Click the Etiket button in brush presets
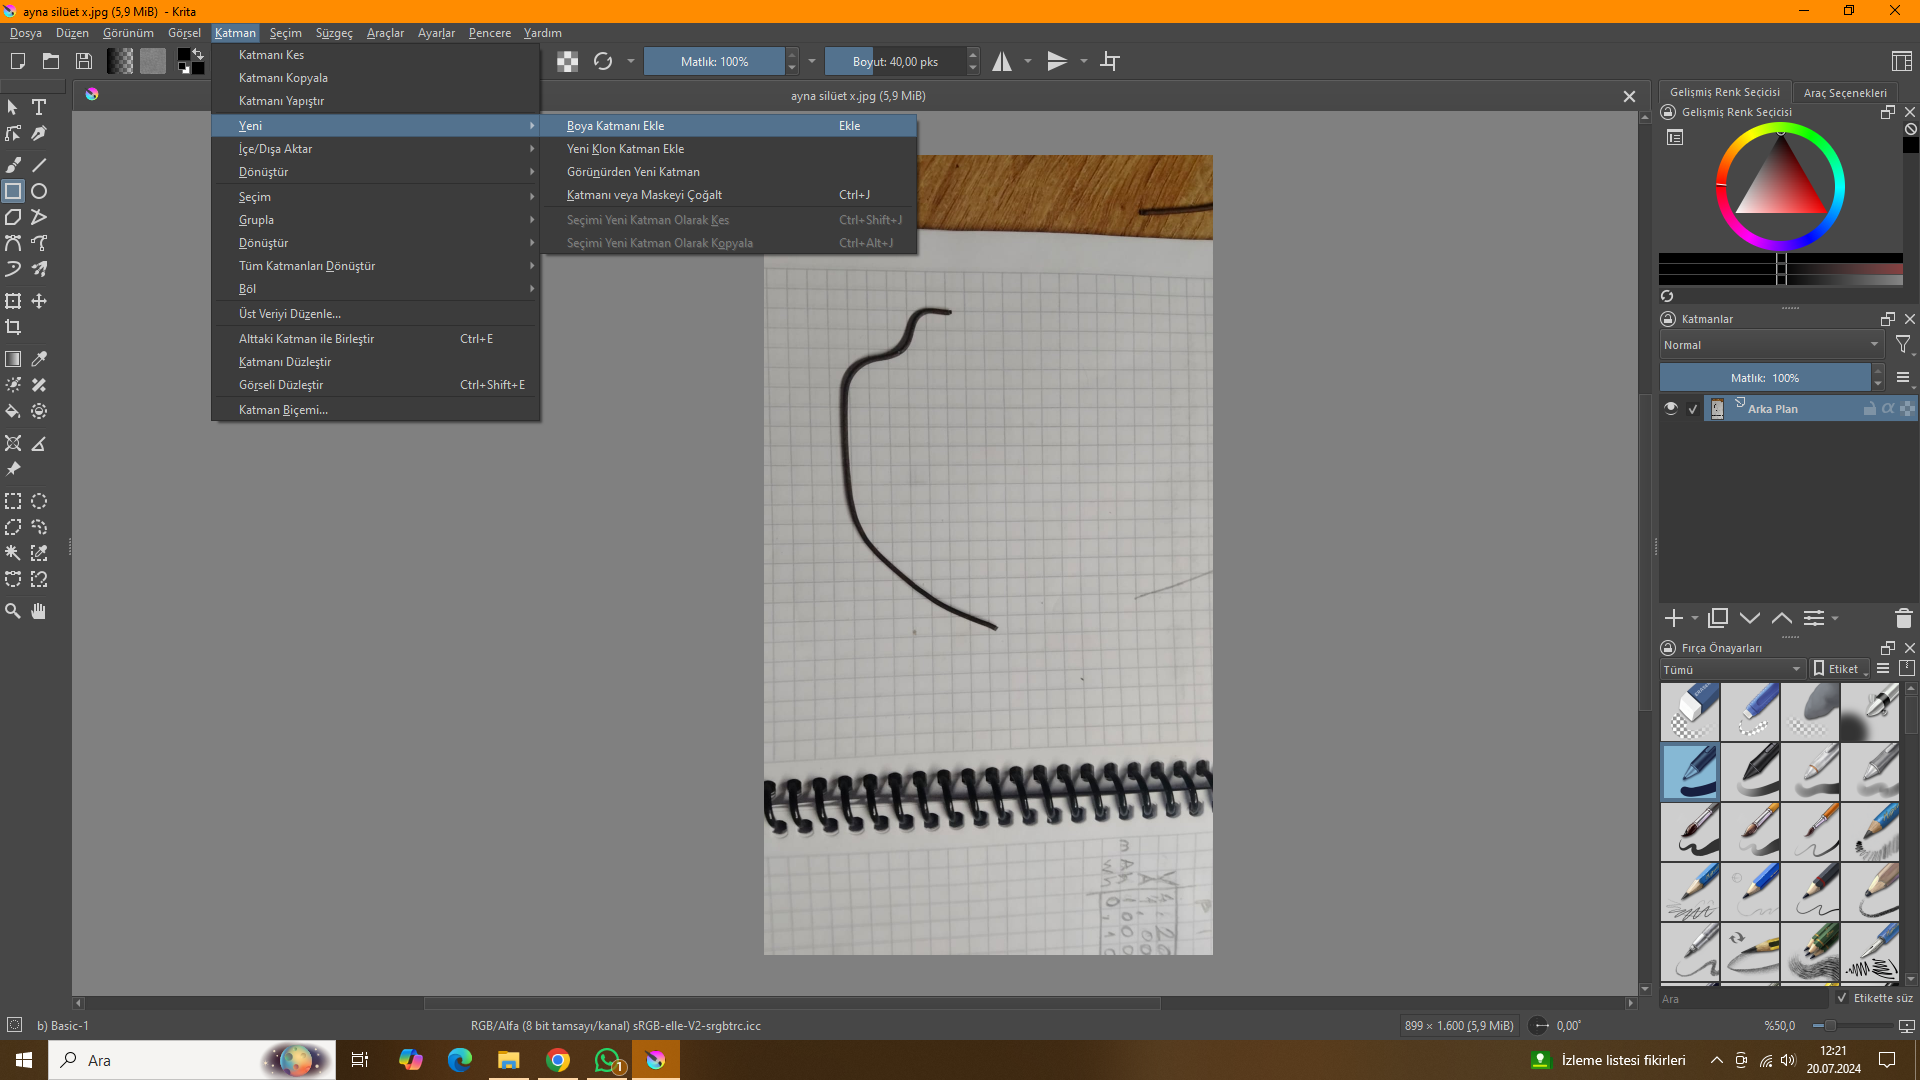 point(1840,669)
